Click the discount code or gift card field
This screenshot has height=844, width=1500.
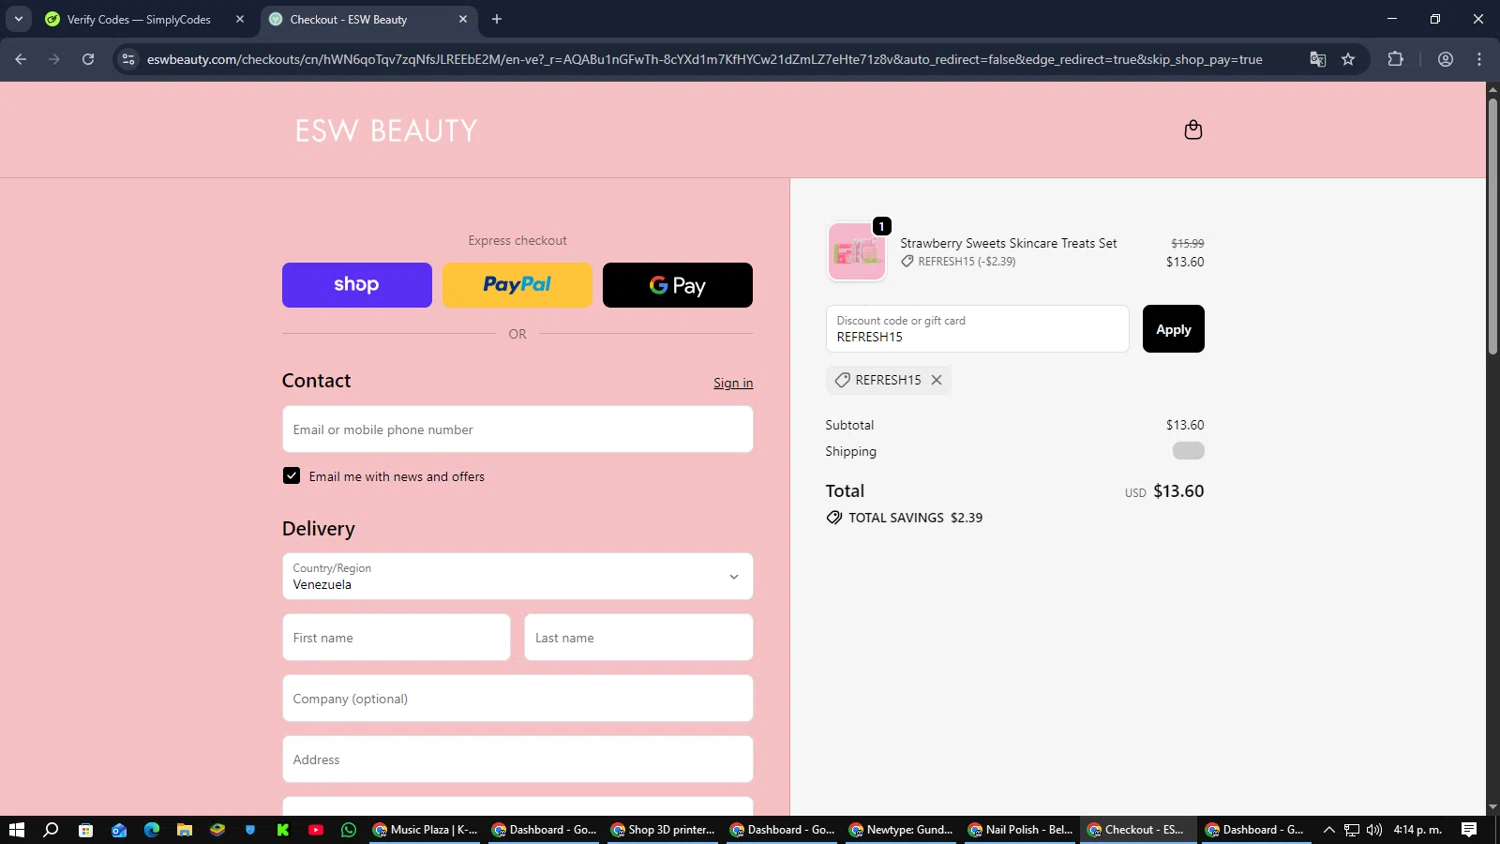click(977, 329)
